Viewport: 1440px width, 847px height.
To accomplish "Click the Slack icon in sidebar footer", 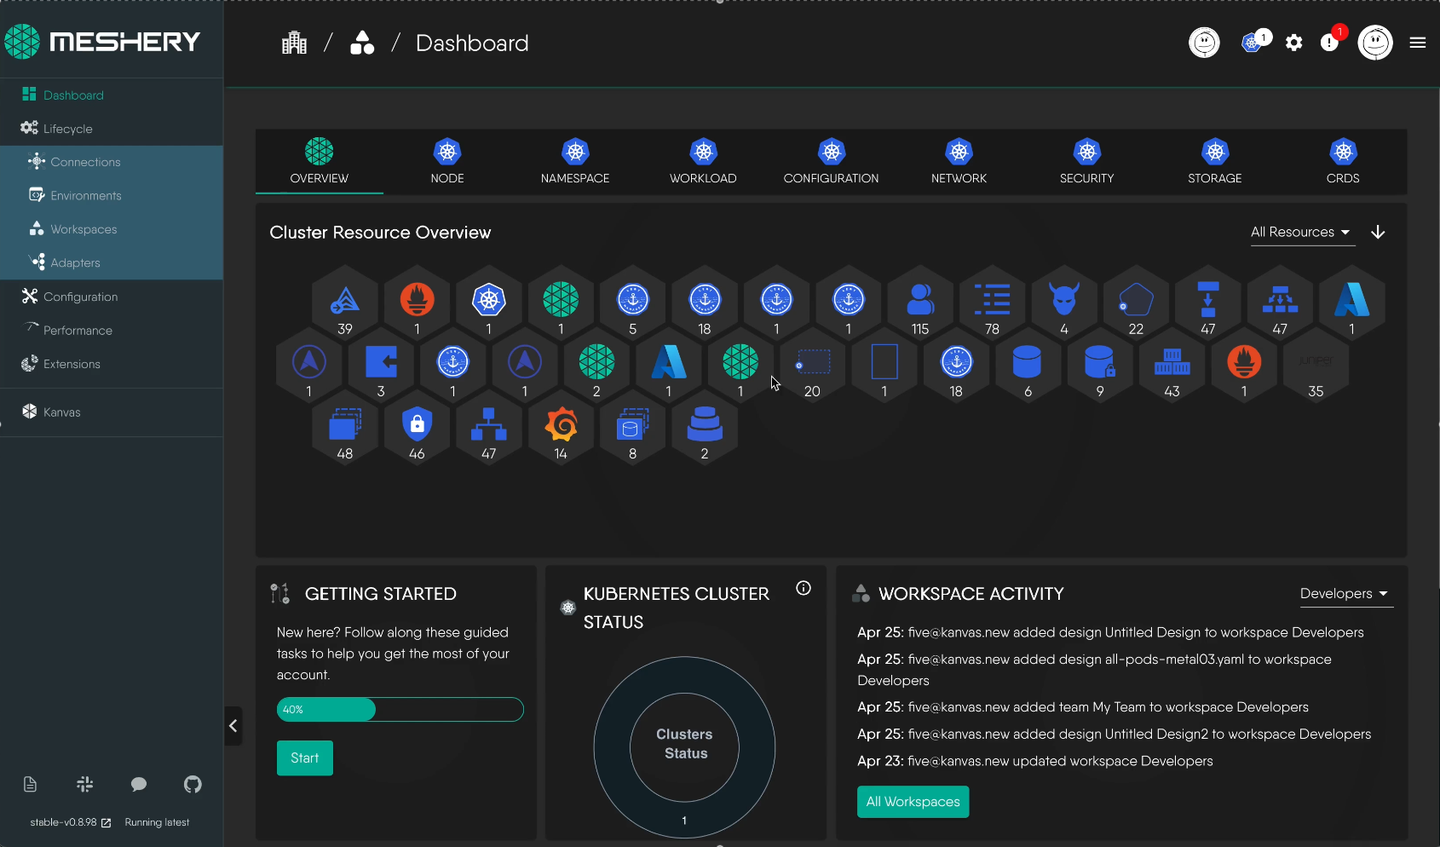I will click(x=85, y=784).
